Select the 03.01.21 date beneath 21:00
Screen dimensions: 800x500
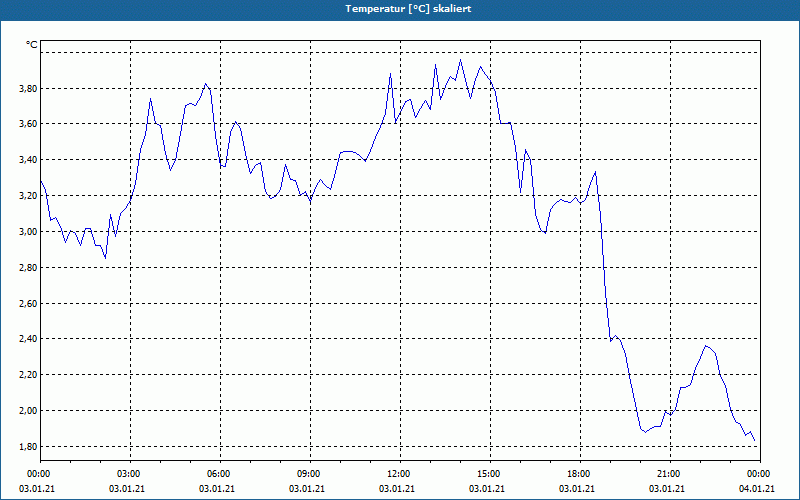pyautogui.click(x=667, y=489)
